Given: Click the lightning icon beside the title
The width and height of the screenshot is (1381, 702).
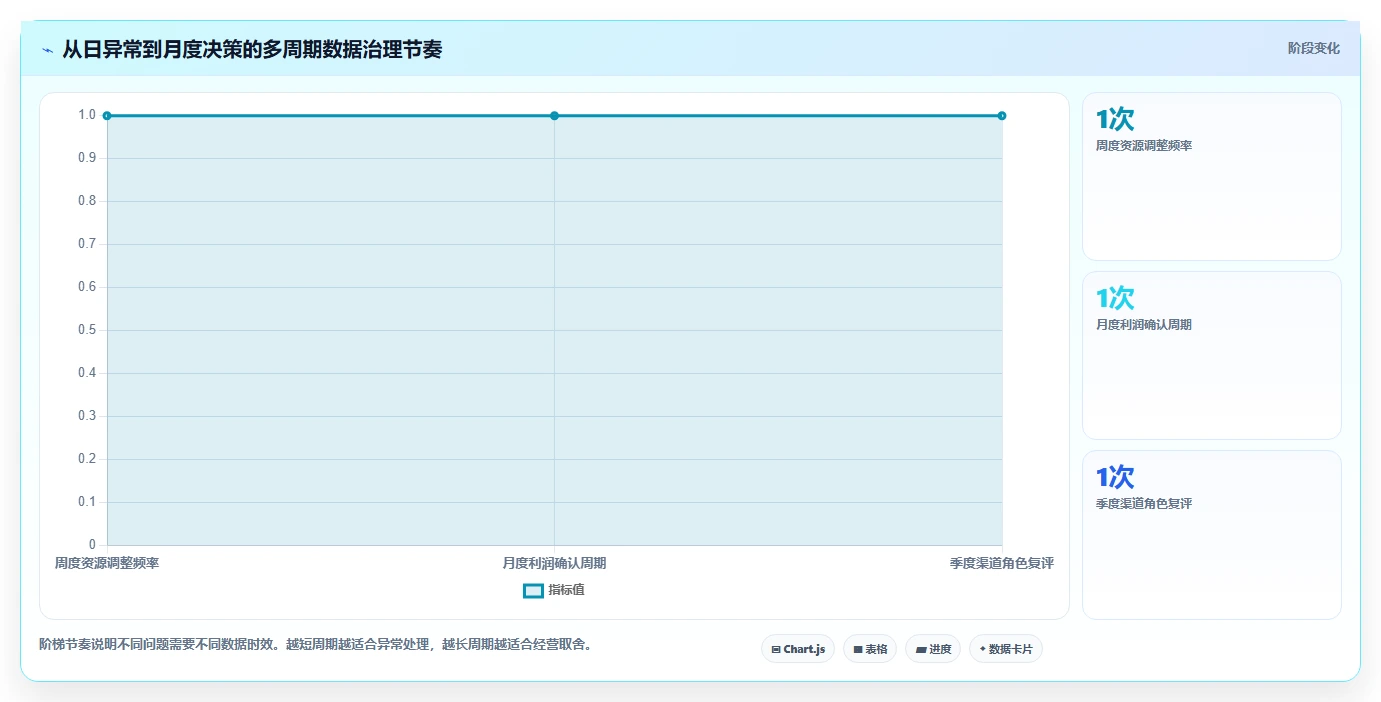Looking at the screenshot, I should 47,50.
